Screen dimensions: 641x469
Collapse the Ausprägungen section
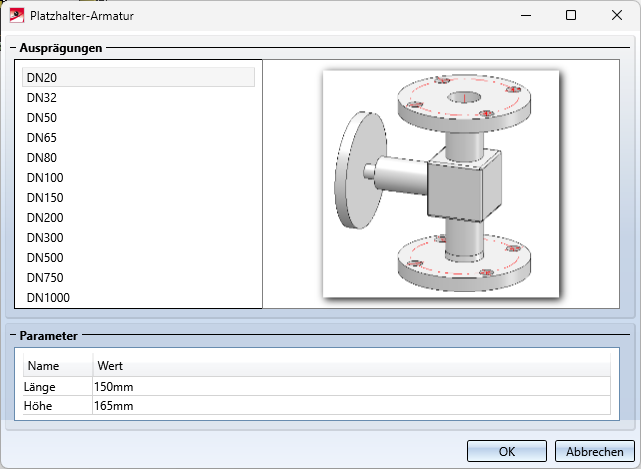click(x=13, y=48)
